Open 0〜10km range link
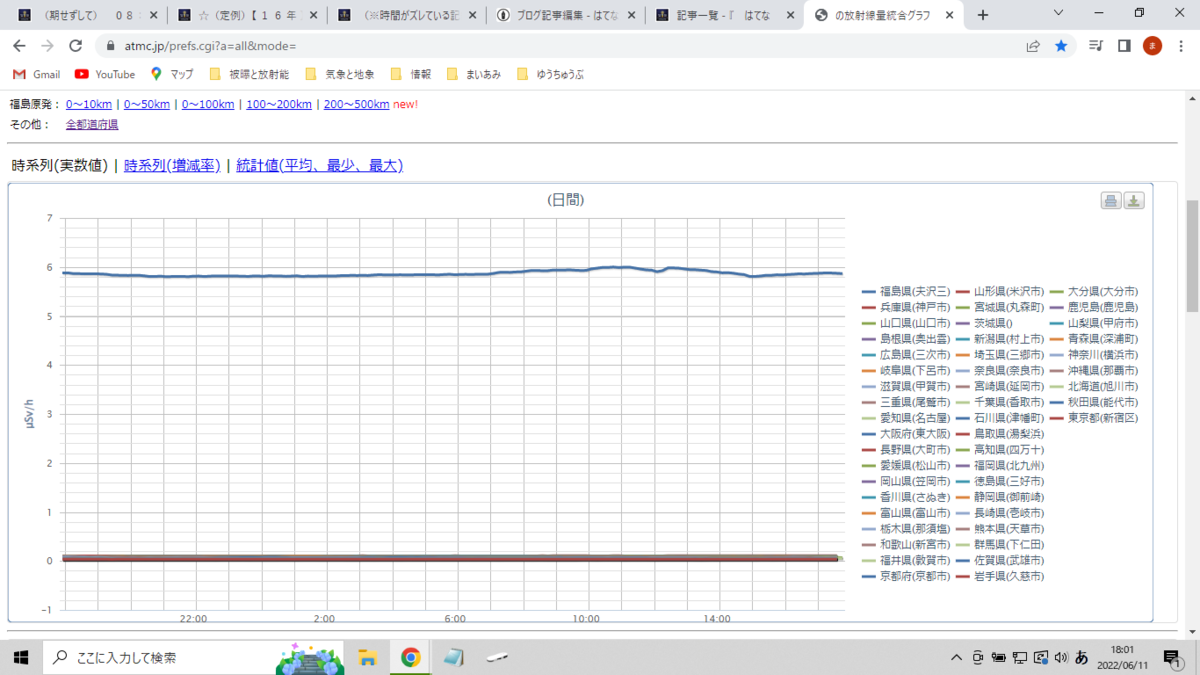 point(89,104)
